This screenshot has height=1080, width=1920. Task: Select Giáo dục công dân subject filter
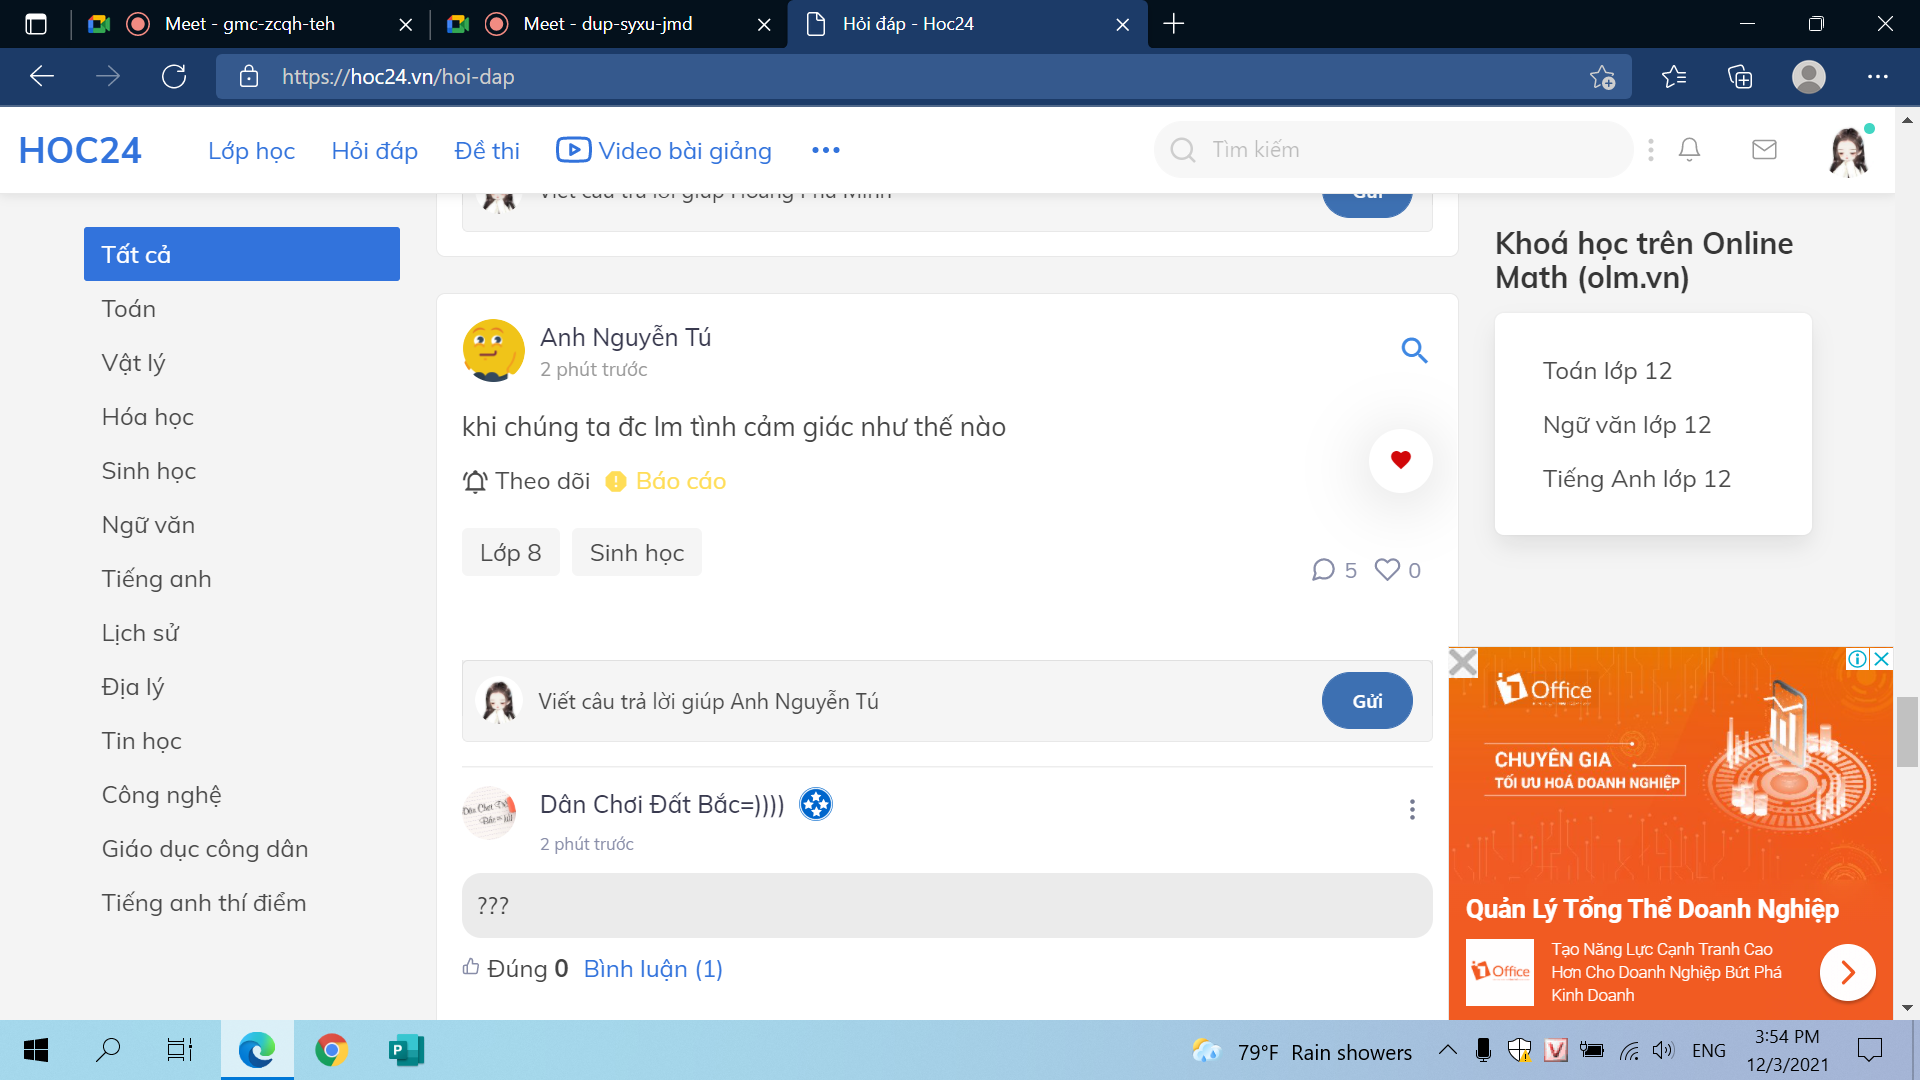(x=205, y=849)
